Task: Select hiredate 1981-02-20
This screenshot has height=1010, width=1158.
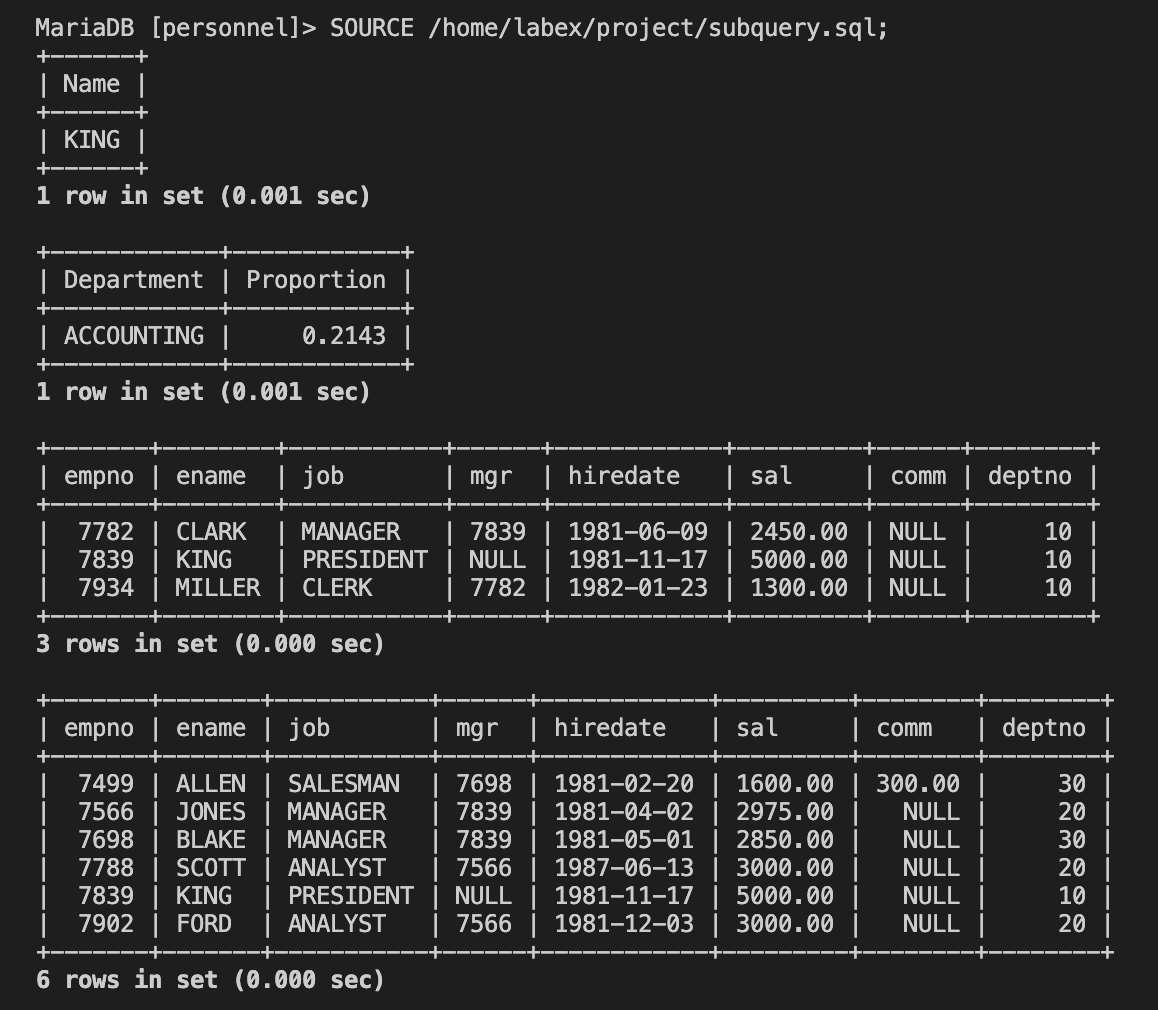Action: pos(624,784)
